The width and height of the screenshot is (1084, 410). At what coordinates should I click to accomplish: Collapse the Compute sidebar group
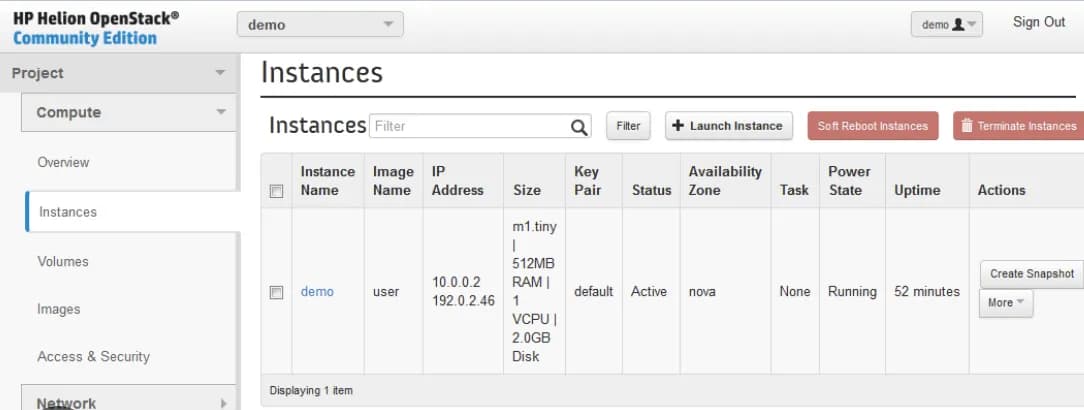pos(129,112)
